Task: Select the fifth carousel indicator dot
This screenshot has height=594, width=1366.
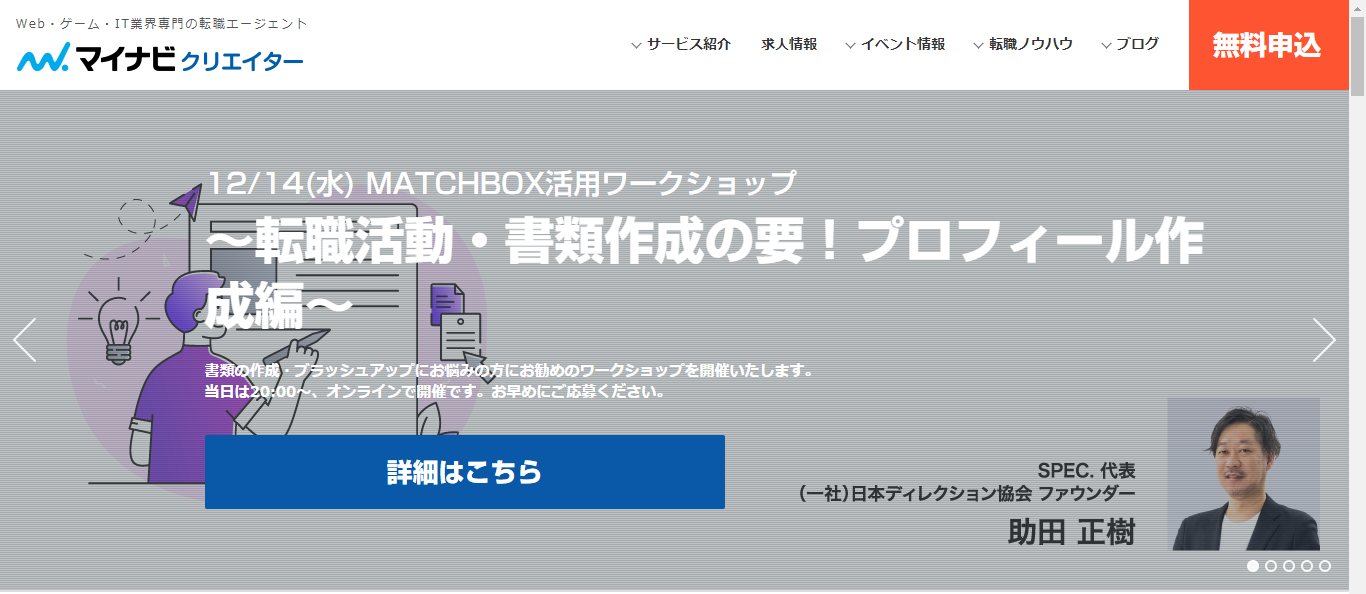Action: pyautogui.click(x=1325, y=566)
